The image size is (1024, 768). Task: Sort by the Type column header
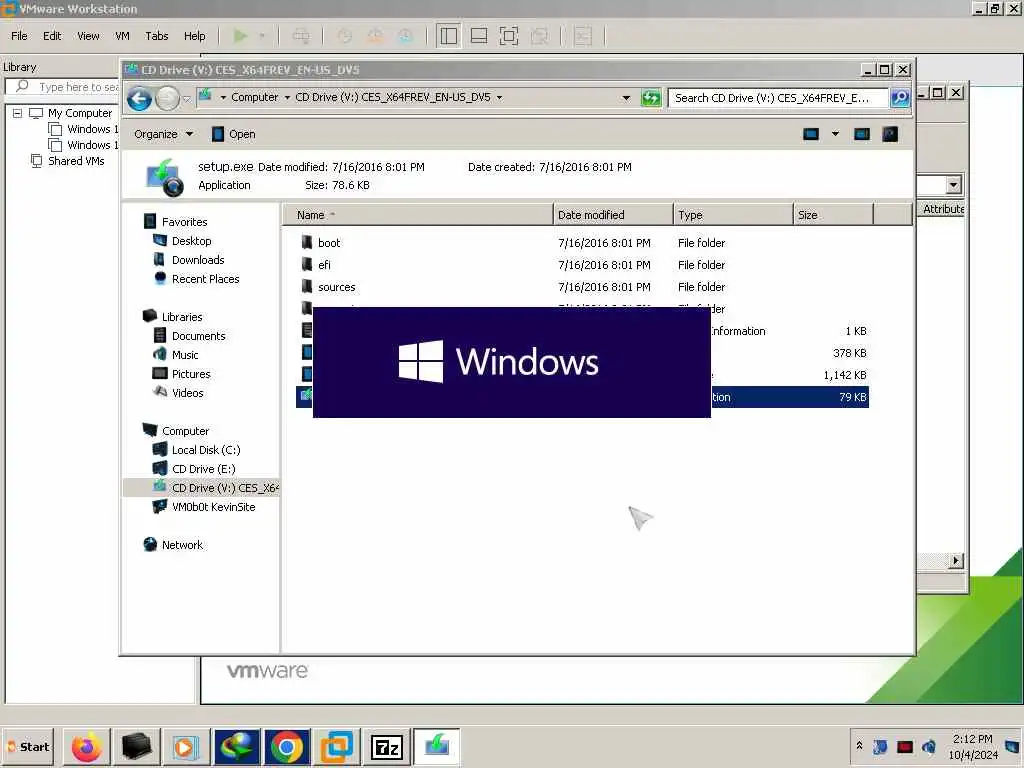[x=733, y=215]
